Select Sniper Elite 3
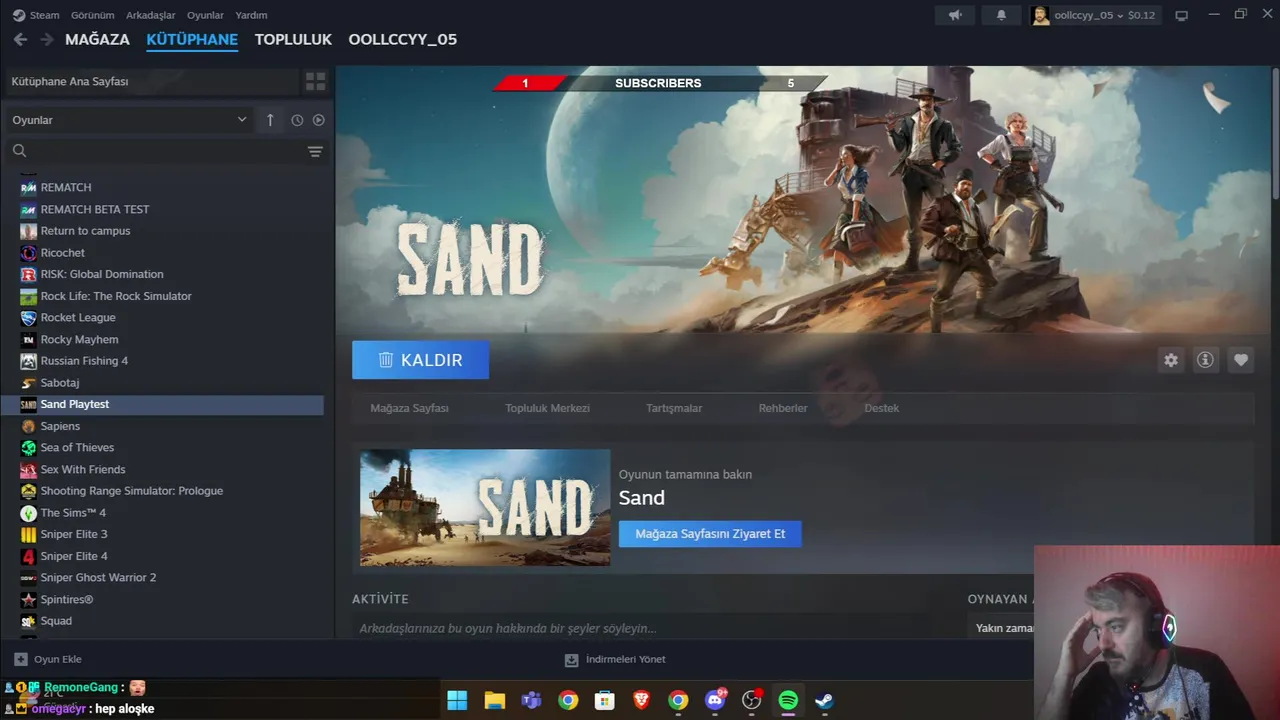The height and width of the screenshot is (720, 1280). coord(74,534)
